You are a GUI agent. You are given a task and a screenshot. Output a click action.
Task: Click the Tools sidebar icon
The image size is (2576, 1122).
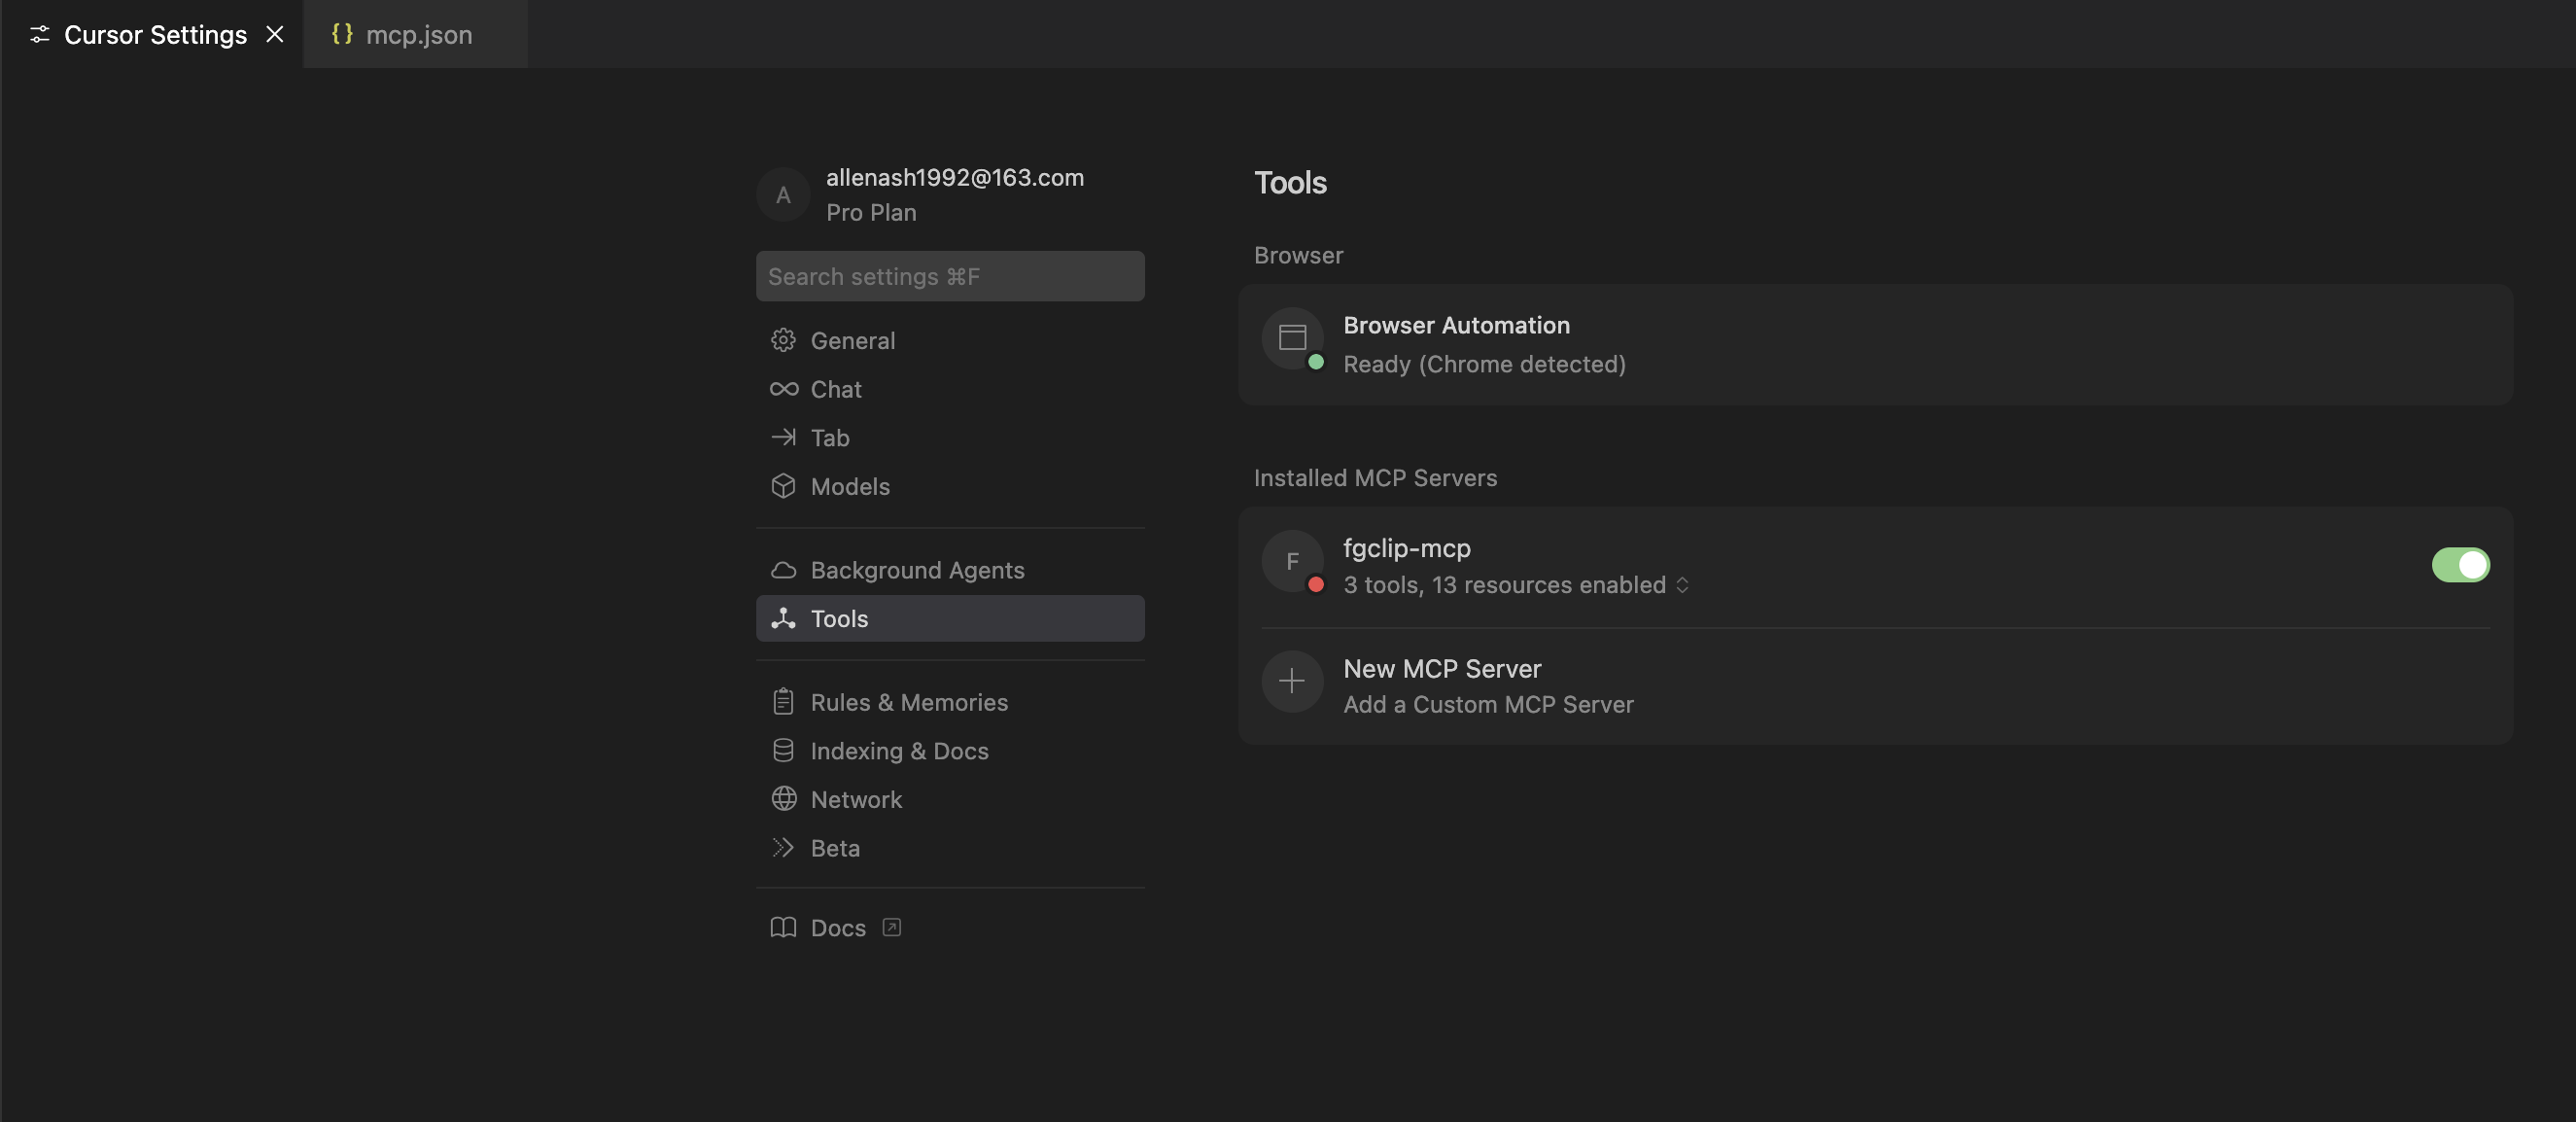783,618
